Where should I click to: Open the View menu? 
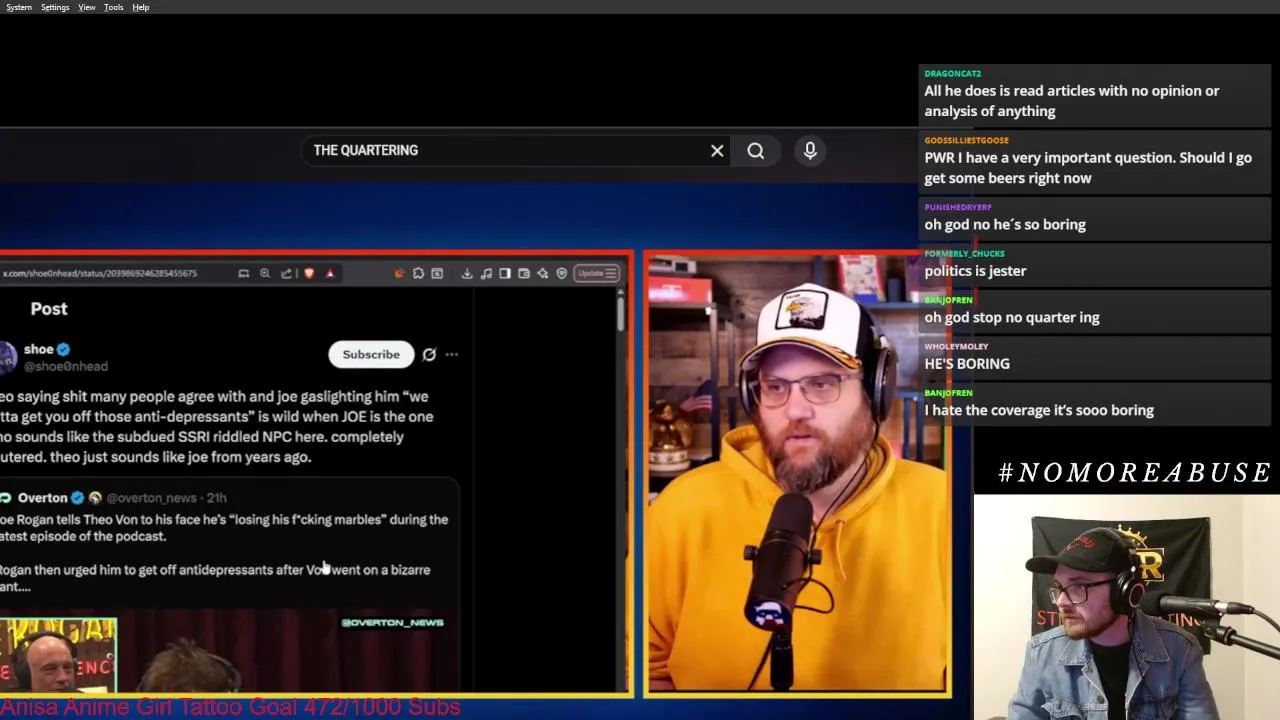[x=87, y=7]
